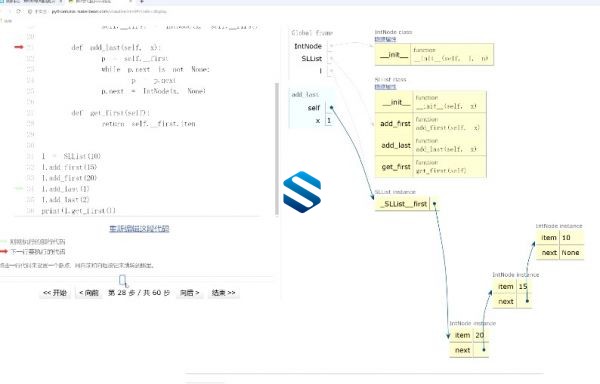Click the execution step slider handle
Image resolution: width=600 pixels, height=384 pixels.
click(122, 280)
